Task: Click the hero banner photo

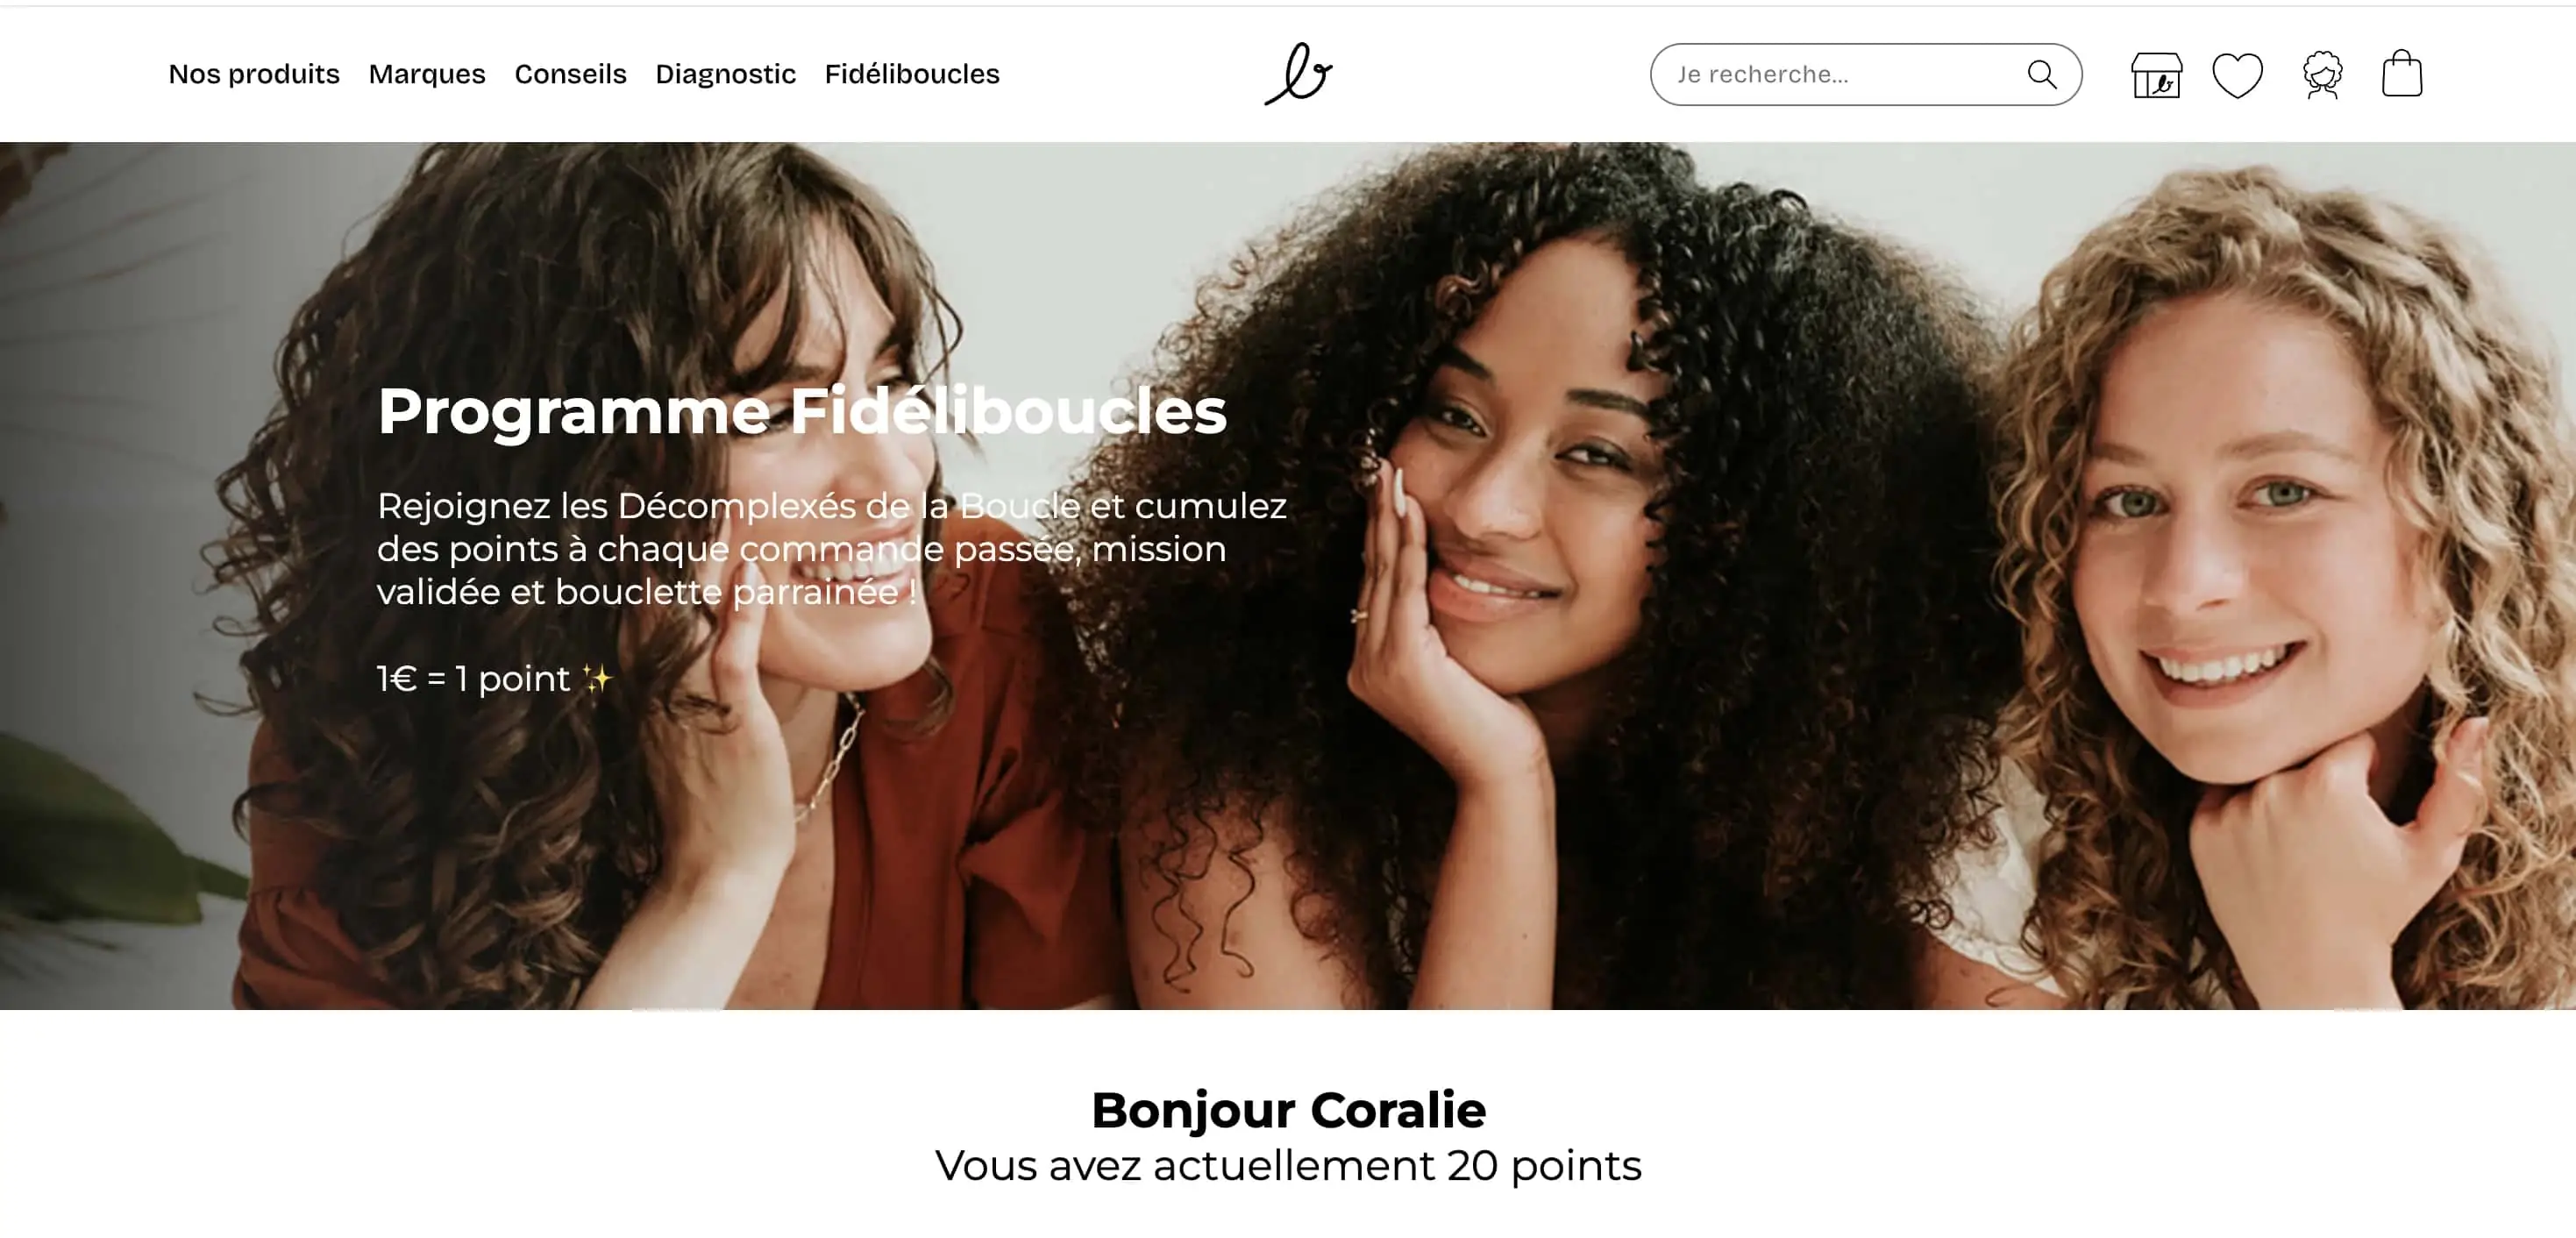Action: [1288, 576]
